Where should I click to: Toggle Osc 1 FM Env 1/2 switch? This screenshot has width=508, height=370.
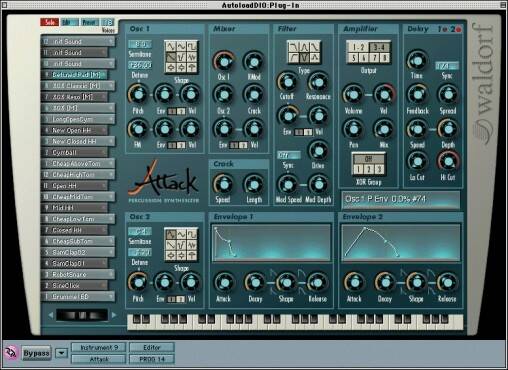click(176, 145)
